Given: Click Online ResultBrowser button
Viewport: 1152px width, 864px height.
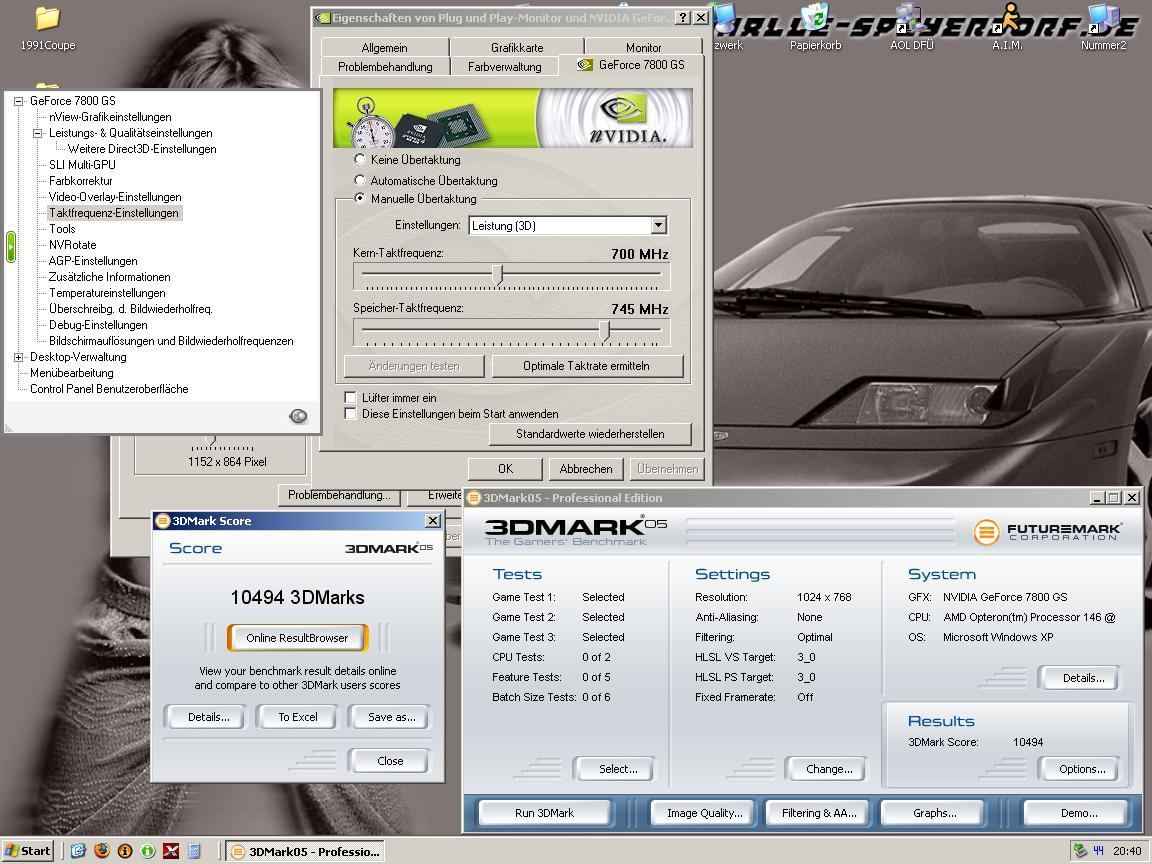Looking at the screenshot, I should click(x=297, y=638).
